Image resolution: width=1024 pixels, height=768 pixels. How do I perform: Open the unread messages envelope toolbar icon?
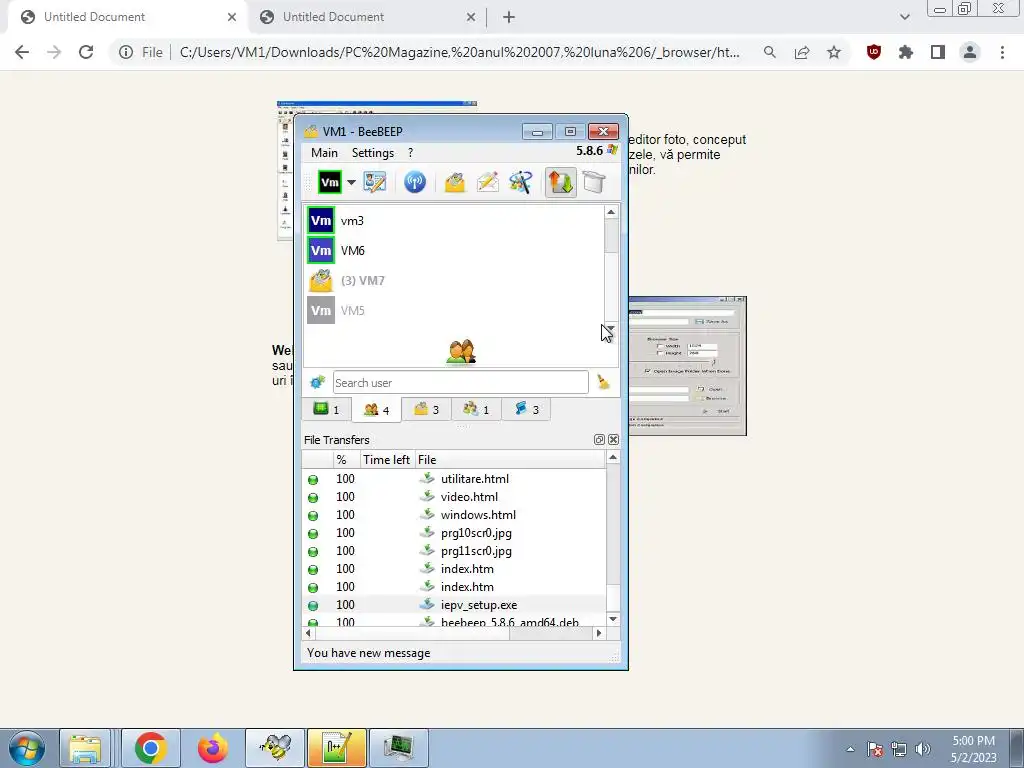pos(455,182)
